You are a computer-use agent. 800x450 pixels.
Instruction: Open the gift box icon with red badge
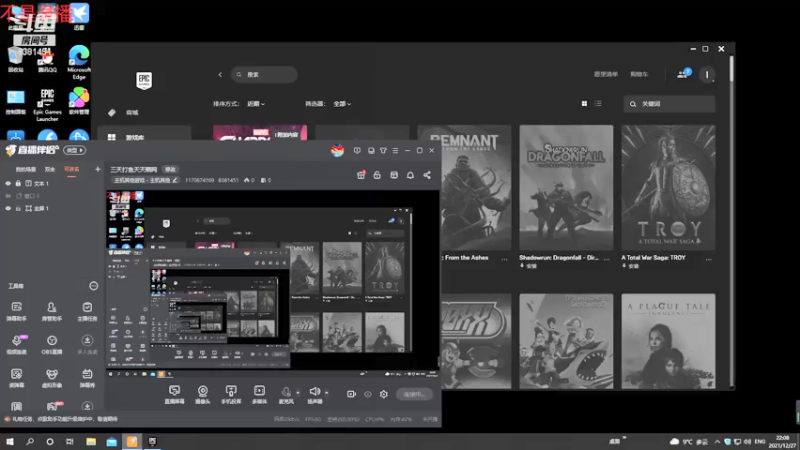click(x=361, y=174)
